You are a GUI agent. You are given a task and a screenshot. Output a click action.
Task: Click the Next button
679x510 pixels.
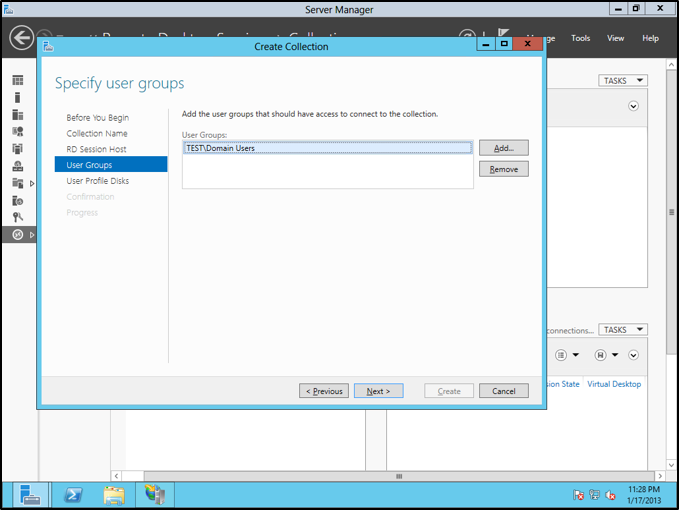pos(378,391)
